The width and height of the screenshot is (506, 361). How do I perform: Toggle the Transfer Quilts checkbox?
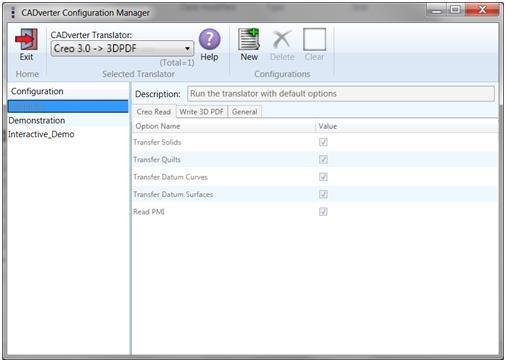pos(323,160)
